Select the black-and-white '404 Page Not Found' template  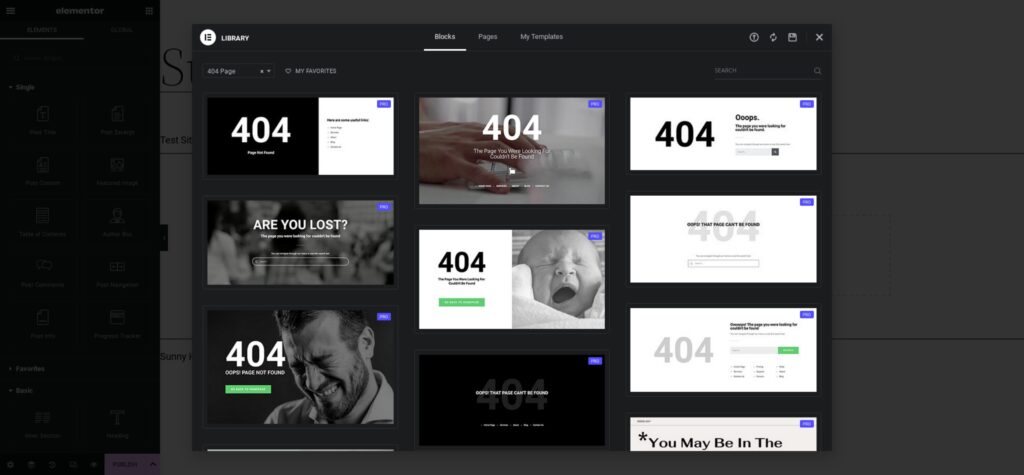pyautogui.click(x=300, y=136)
